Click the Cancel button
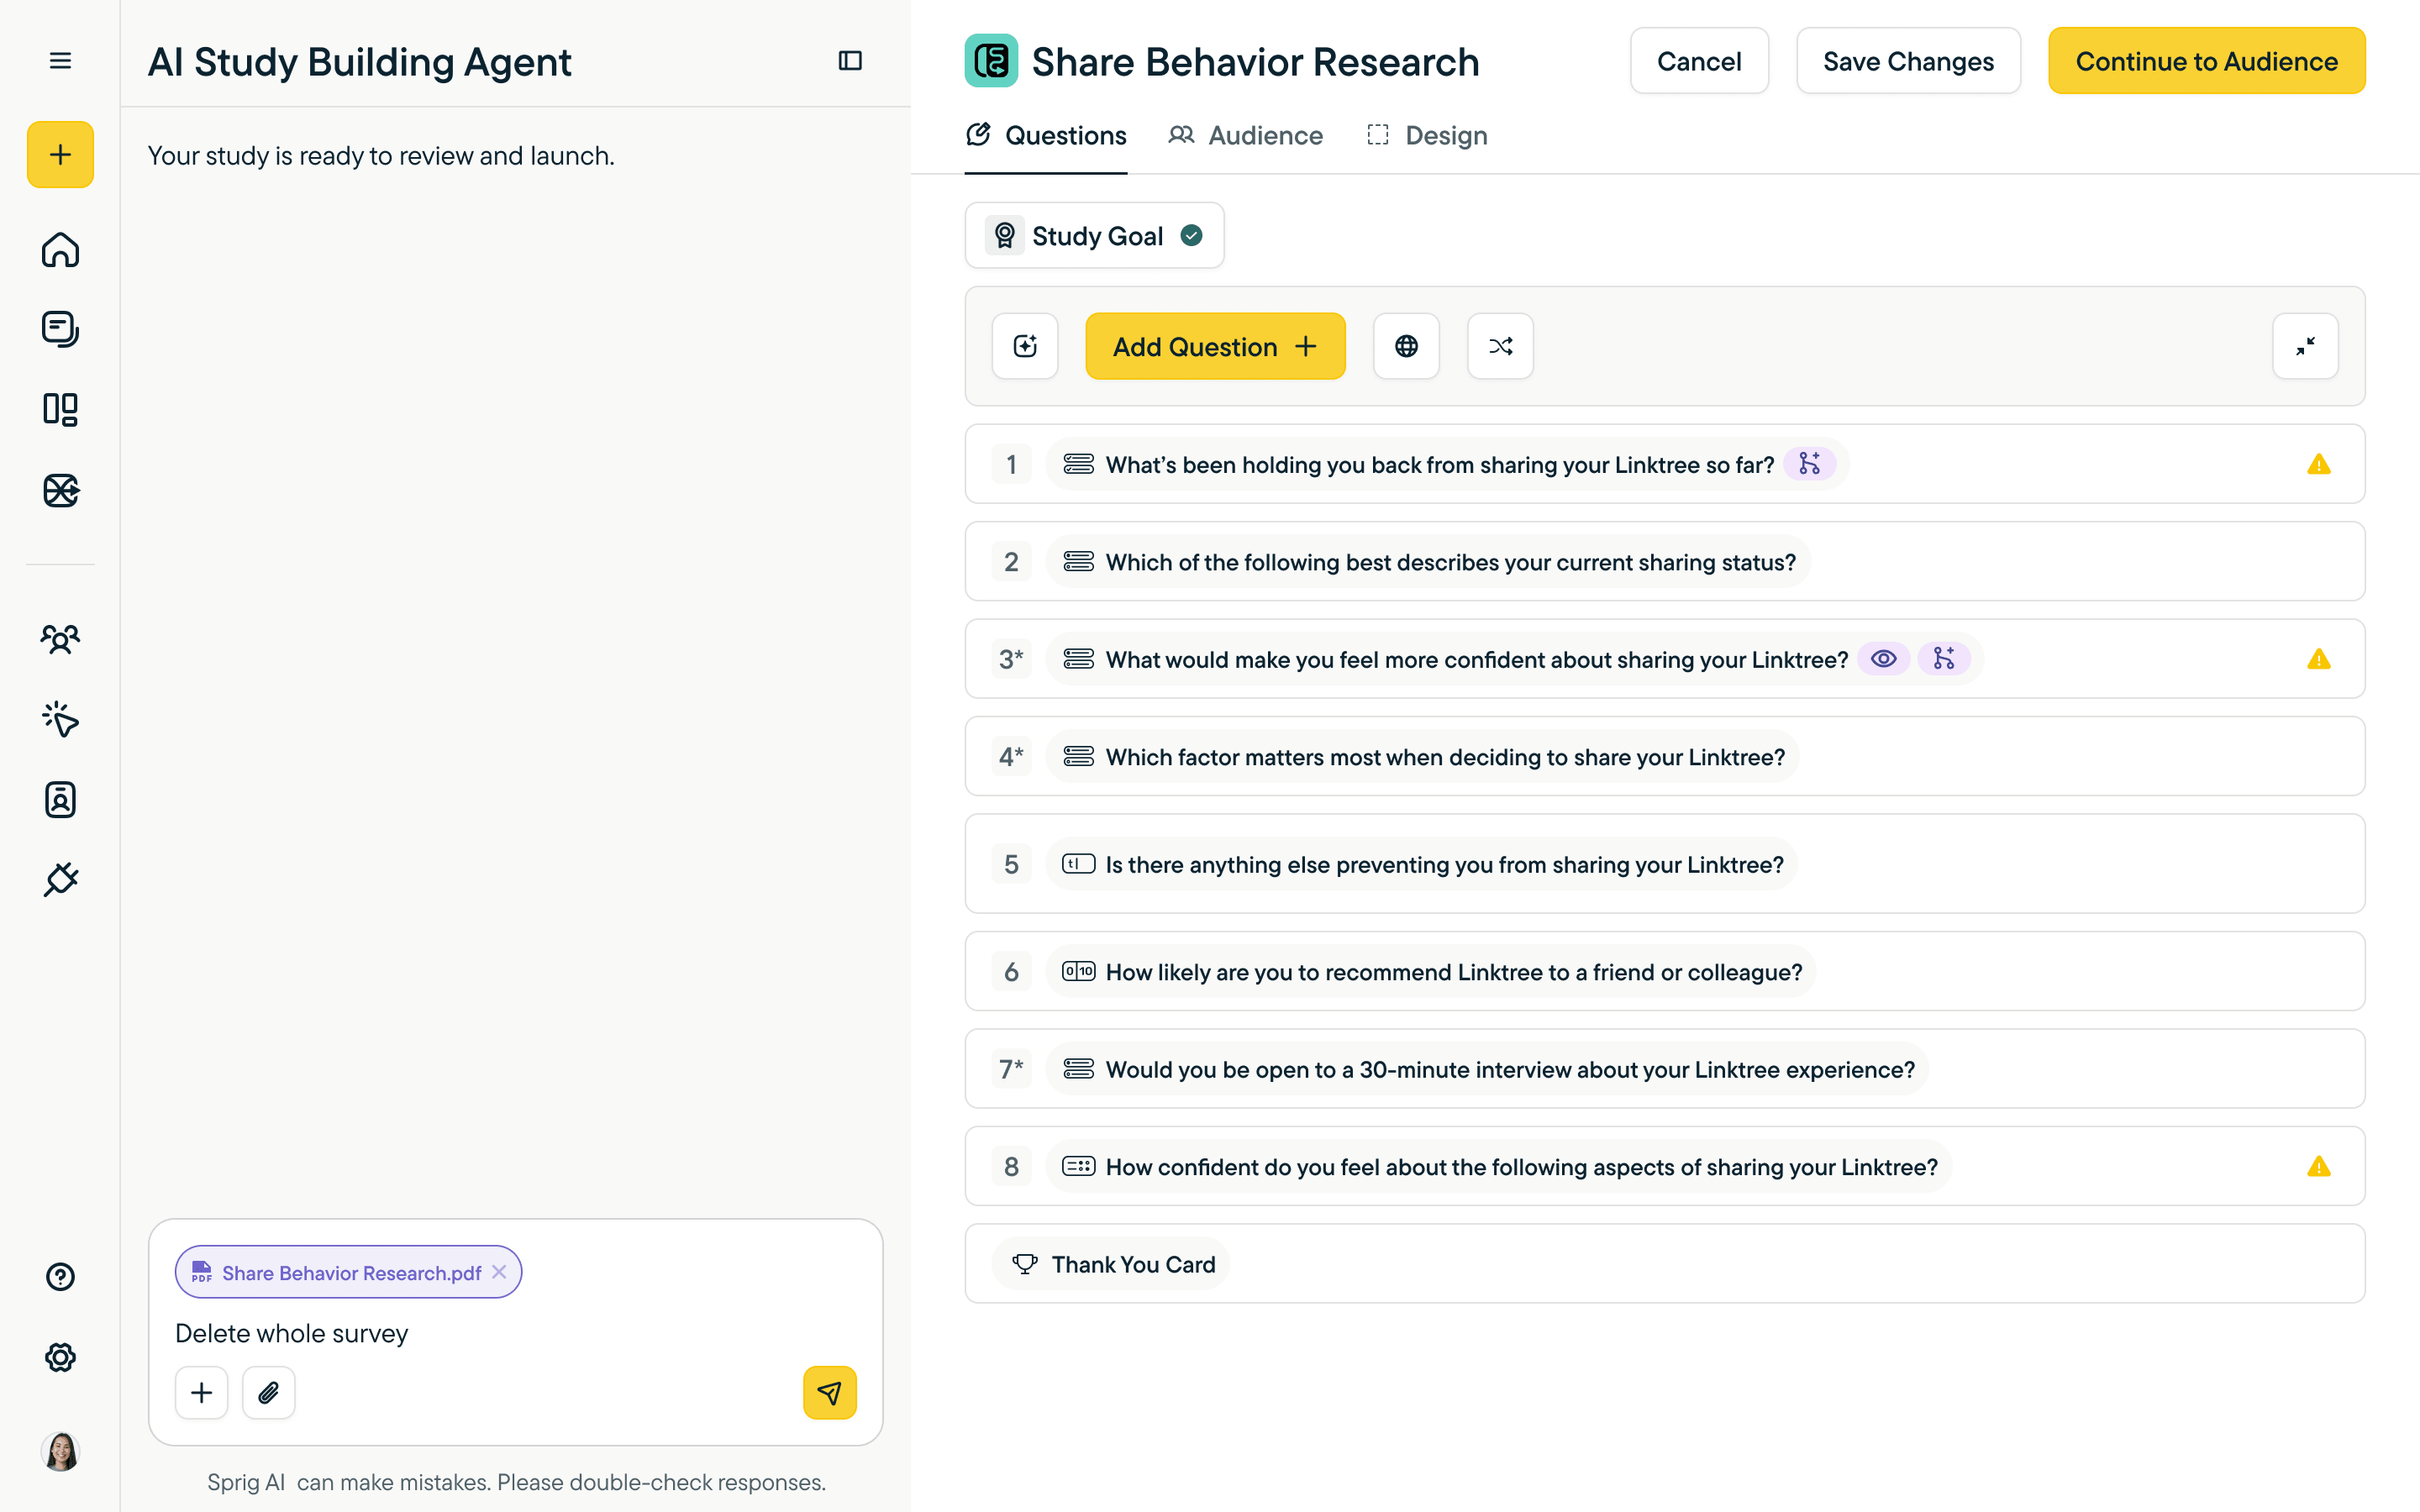This screenshot has height=1512, width=2420. [x=1699, y=61]
